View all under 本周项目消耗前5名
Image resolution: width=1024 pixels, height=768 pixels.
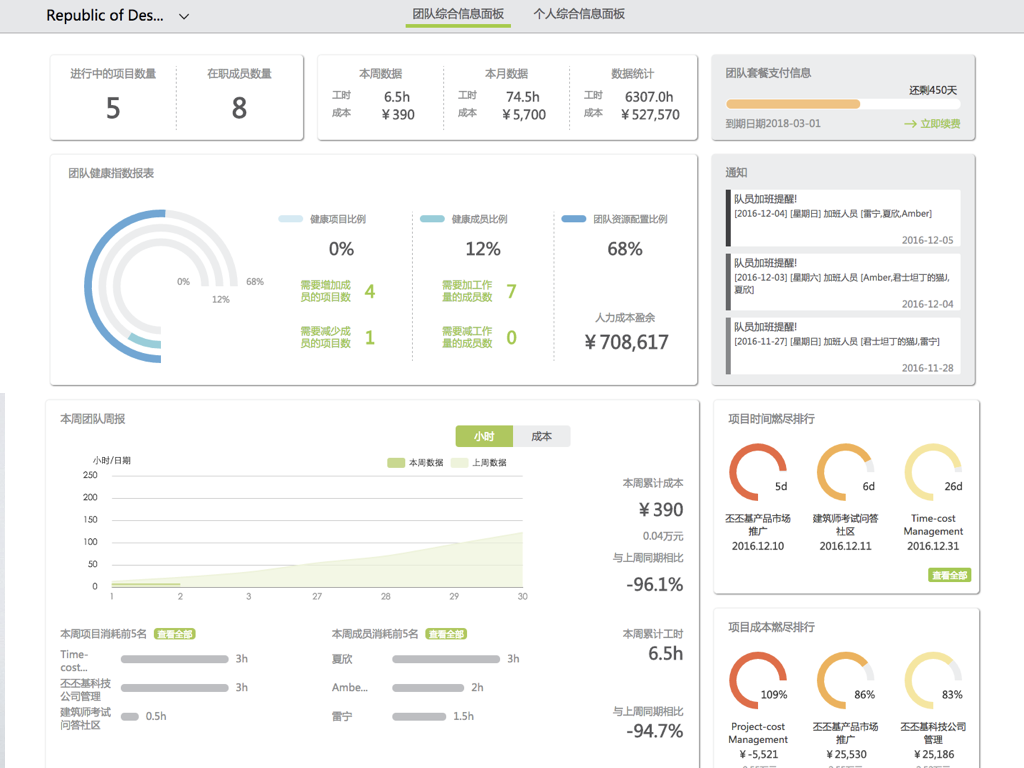coord(174,634)
